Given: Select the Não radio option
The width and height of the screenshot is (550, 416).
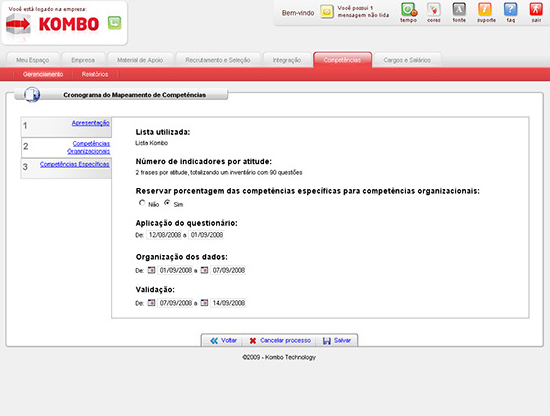Looking at the screenshot, I should (142, 203).
